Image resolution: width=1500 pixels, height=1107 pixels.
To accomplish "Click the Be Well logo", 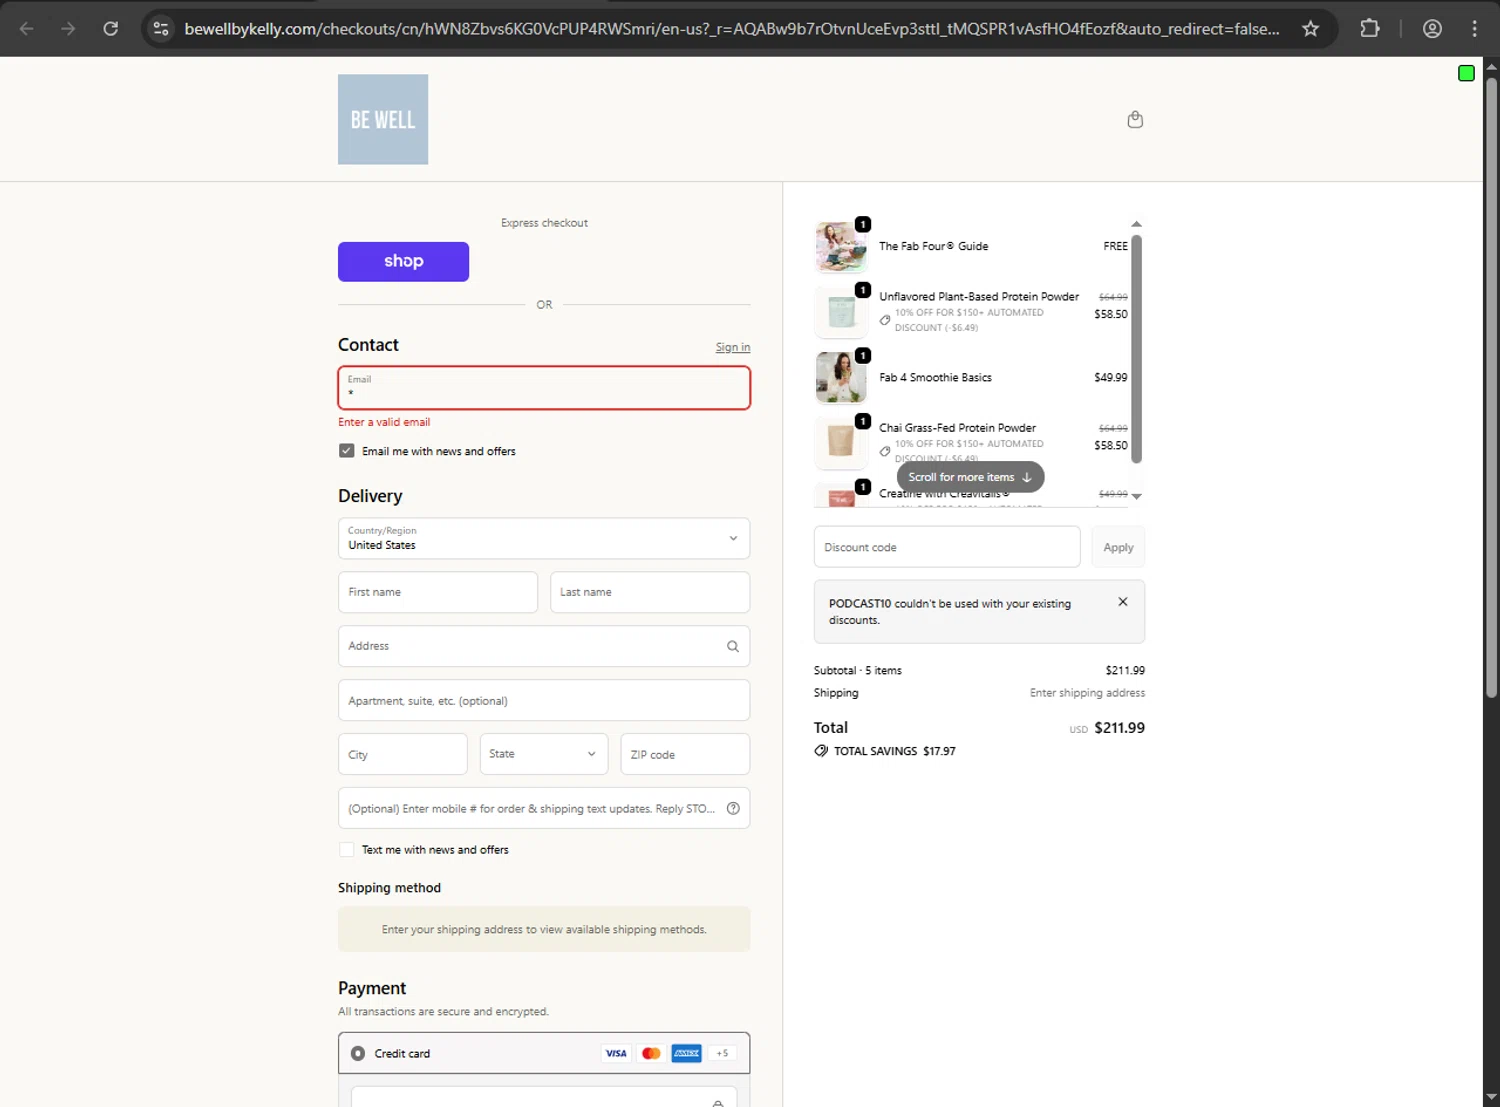I will pyautogui.click(x=383, y=119).
